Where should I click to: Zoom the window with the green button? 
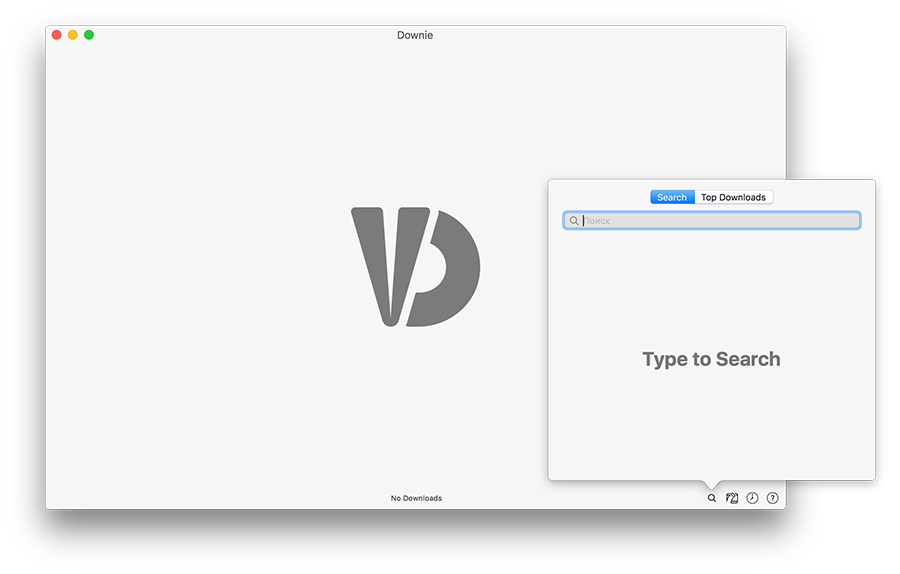pyautogui.click(x=89, y=35)
